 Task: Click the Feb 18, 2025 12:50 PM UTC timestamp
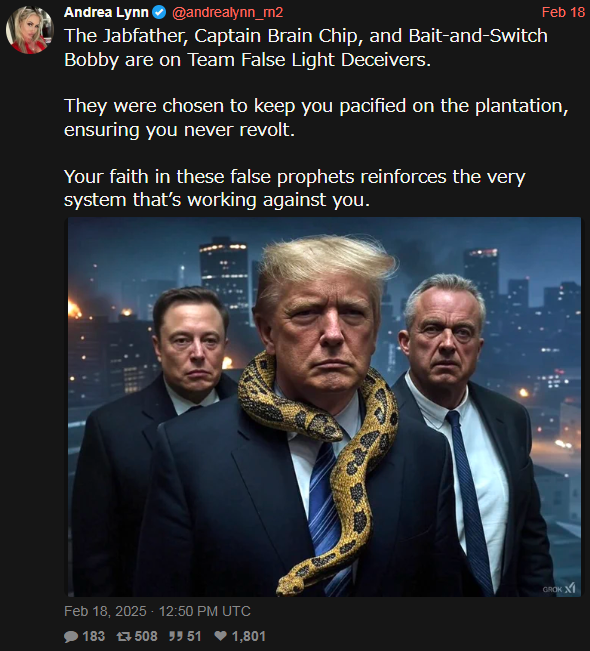(157, 611)
